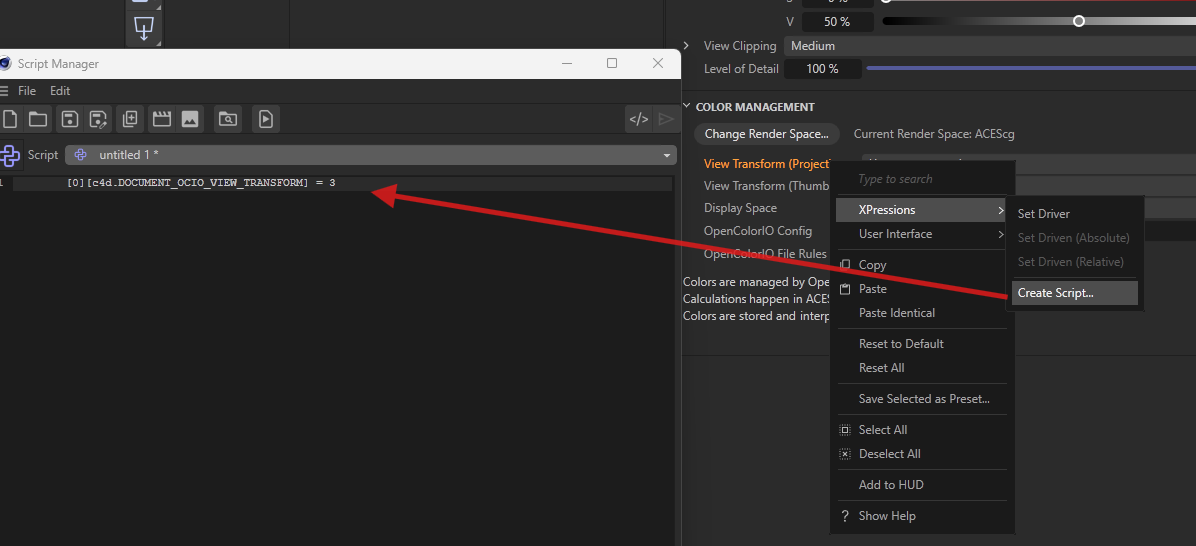Click the Change Render Space... button
This screenshot has height=546, width=1196.
[x=766, y=134]
